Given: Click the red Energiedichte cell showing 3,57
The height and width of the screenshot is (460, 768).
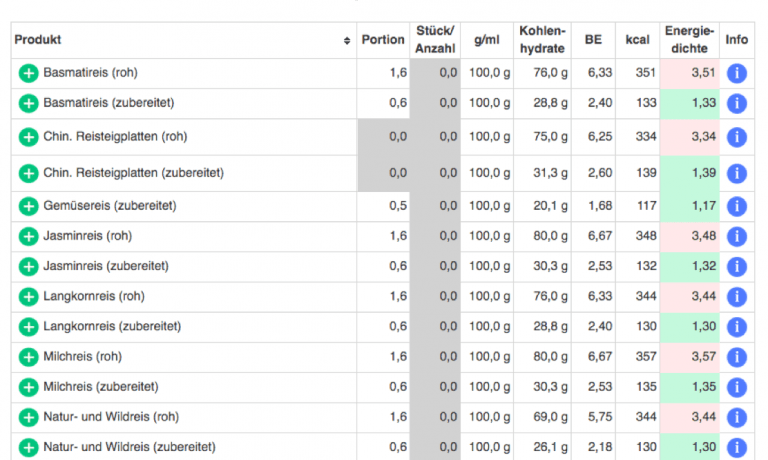Looking at the screenshot, I should tap(689, 356).
